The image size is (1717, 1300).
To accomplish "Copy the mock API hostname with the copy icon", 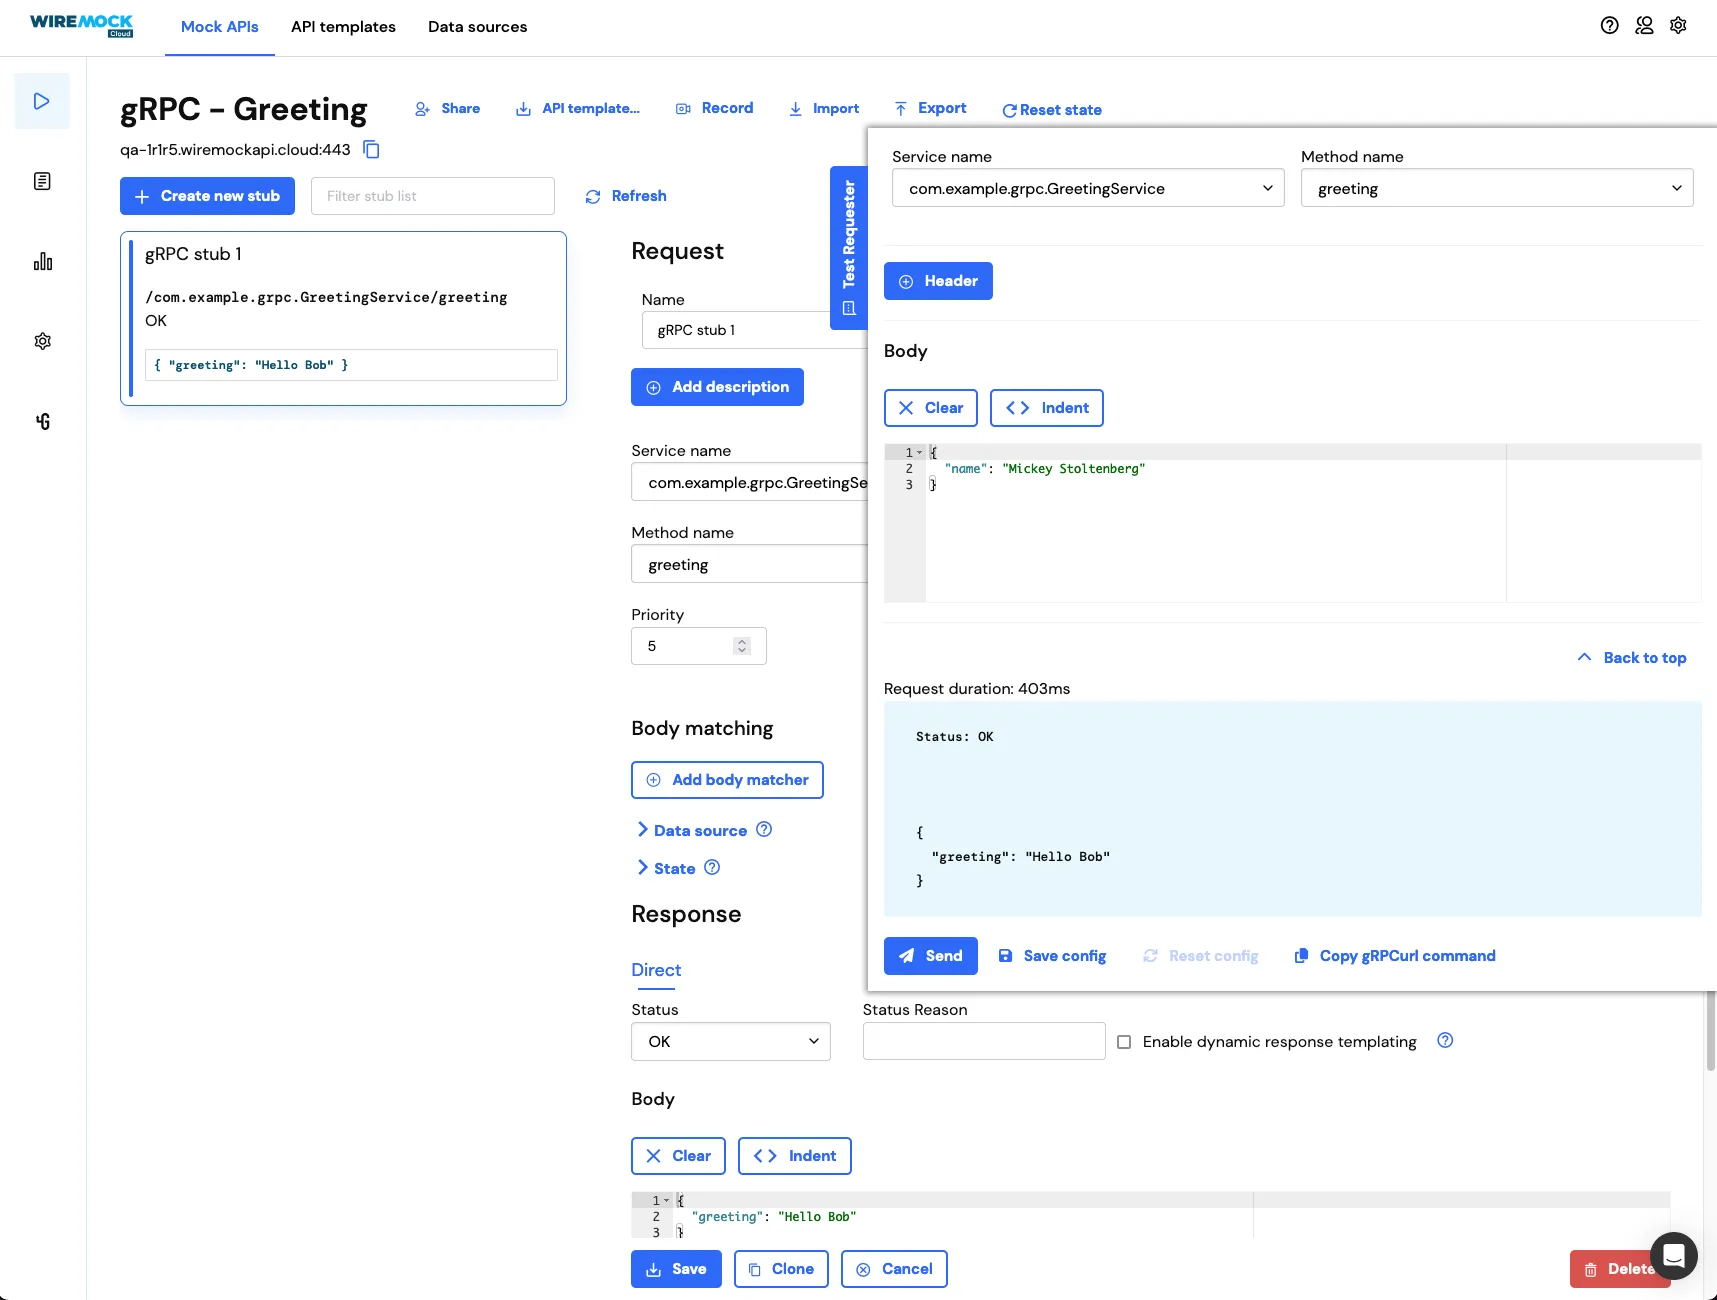I will [x=371, y=150].
